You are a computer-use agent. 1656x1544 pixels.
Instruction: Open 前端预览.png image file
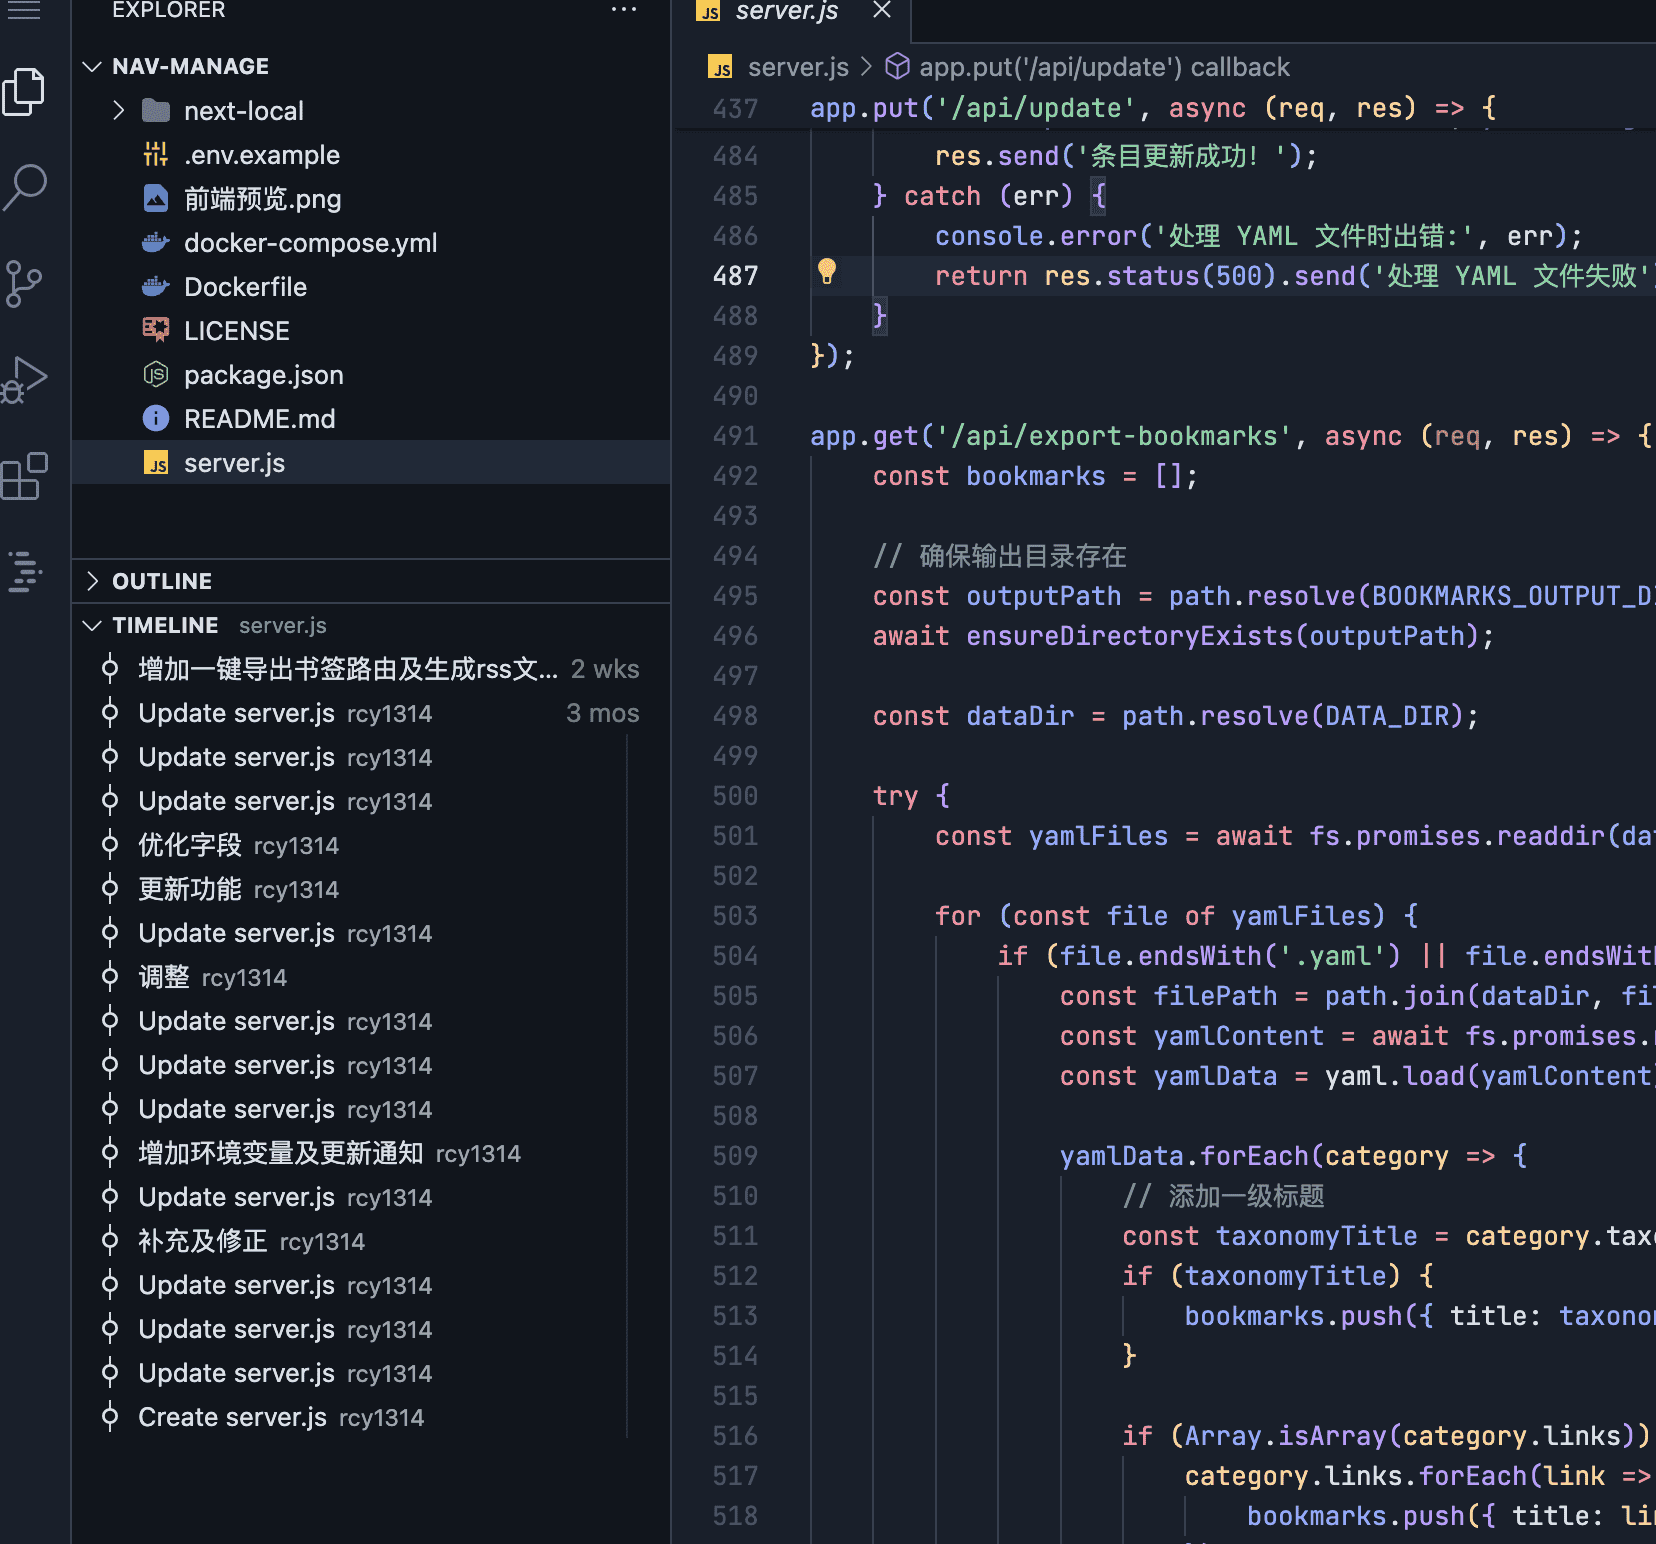(371, 198)
